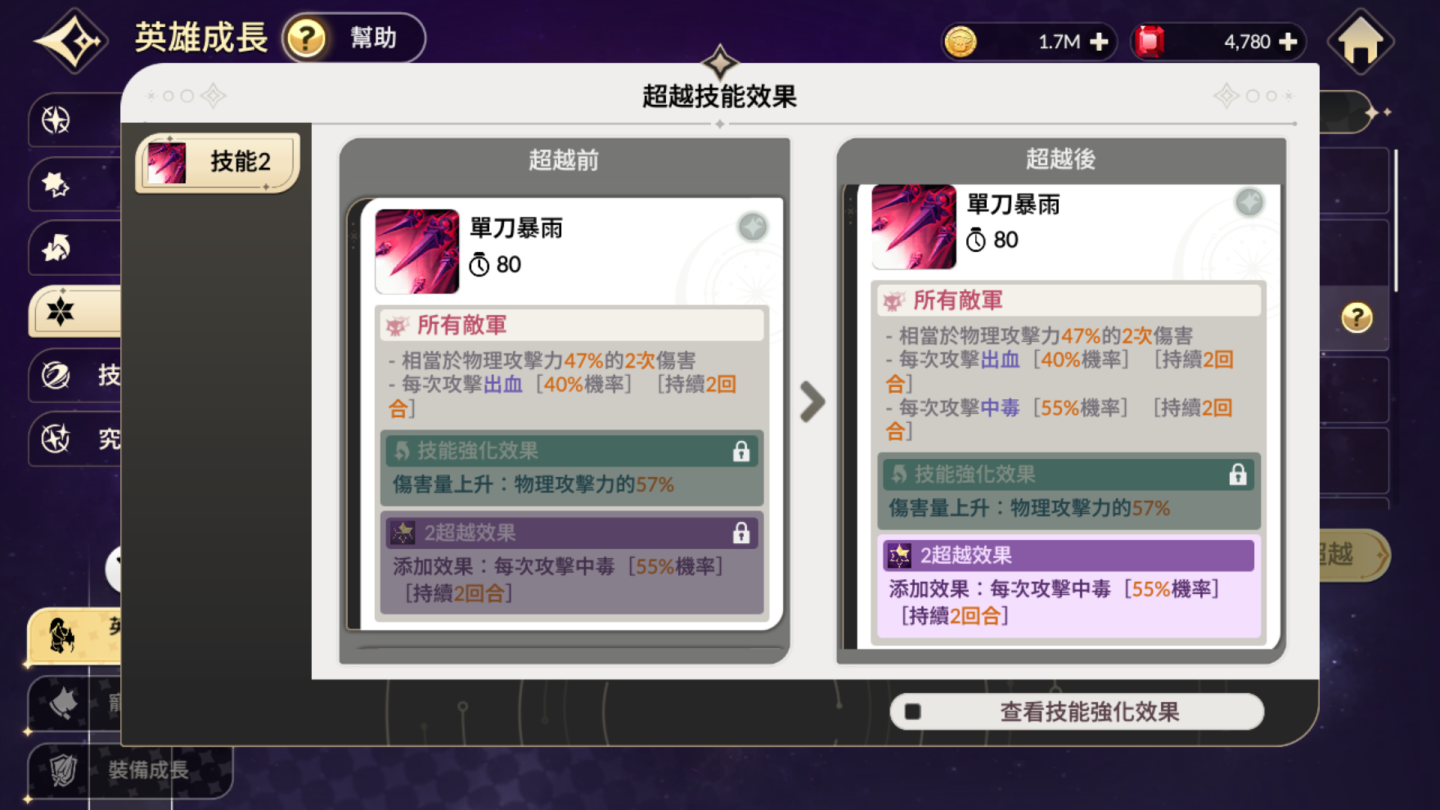Tap the home icon at top right
This screenshot has height=810, width=1440.
tap(1360, 42)
